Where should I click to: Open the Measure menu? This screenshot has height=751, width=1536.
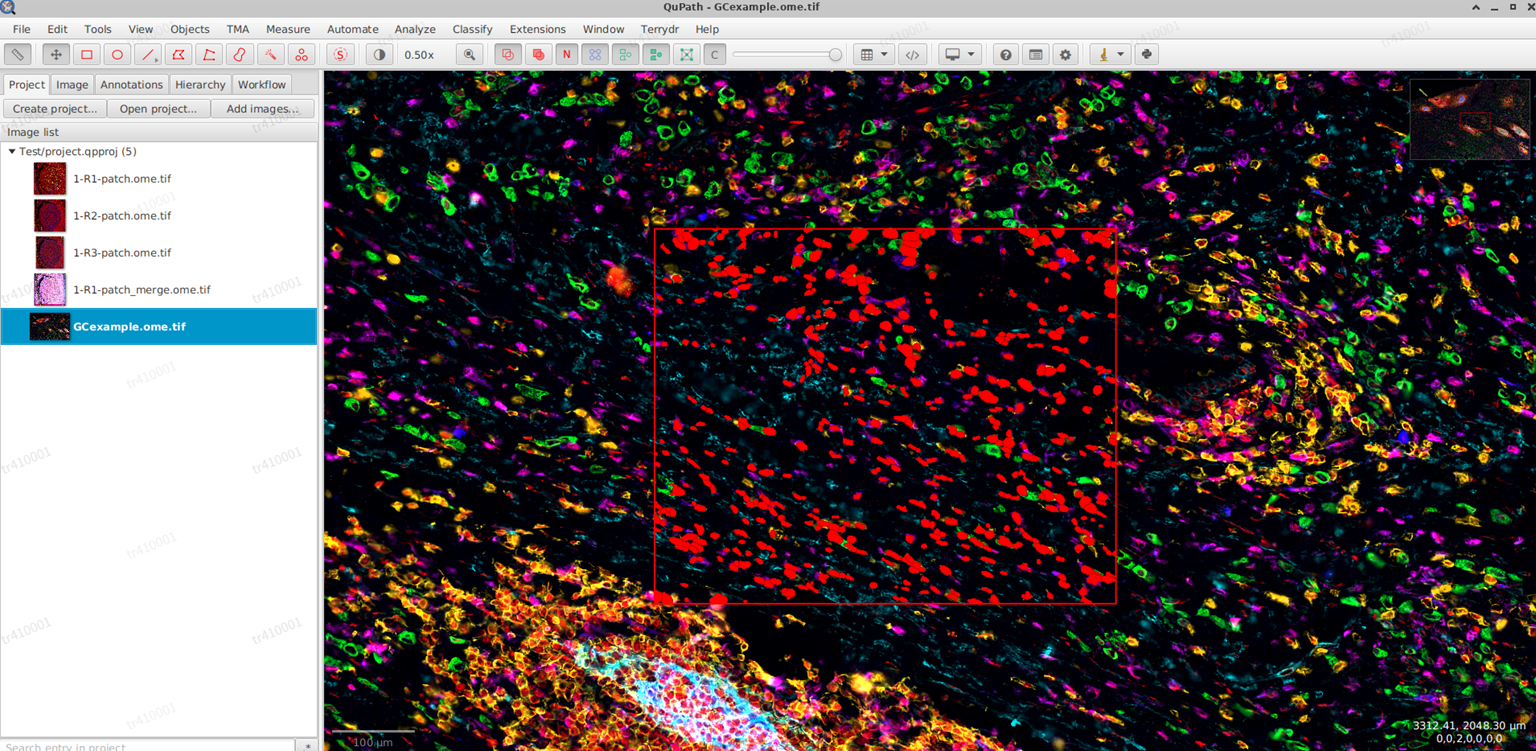288,29
